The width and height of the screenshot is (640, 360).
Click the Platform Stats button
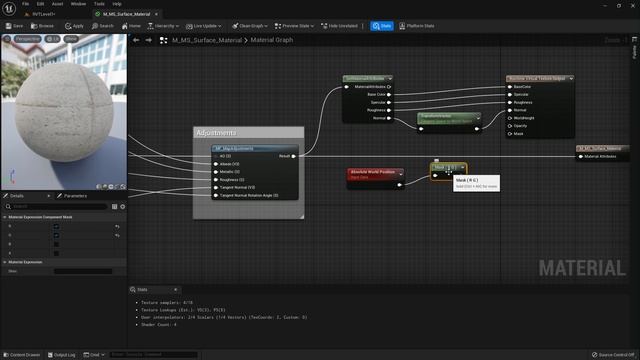click(x=417, y=26)
